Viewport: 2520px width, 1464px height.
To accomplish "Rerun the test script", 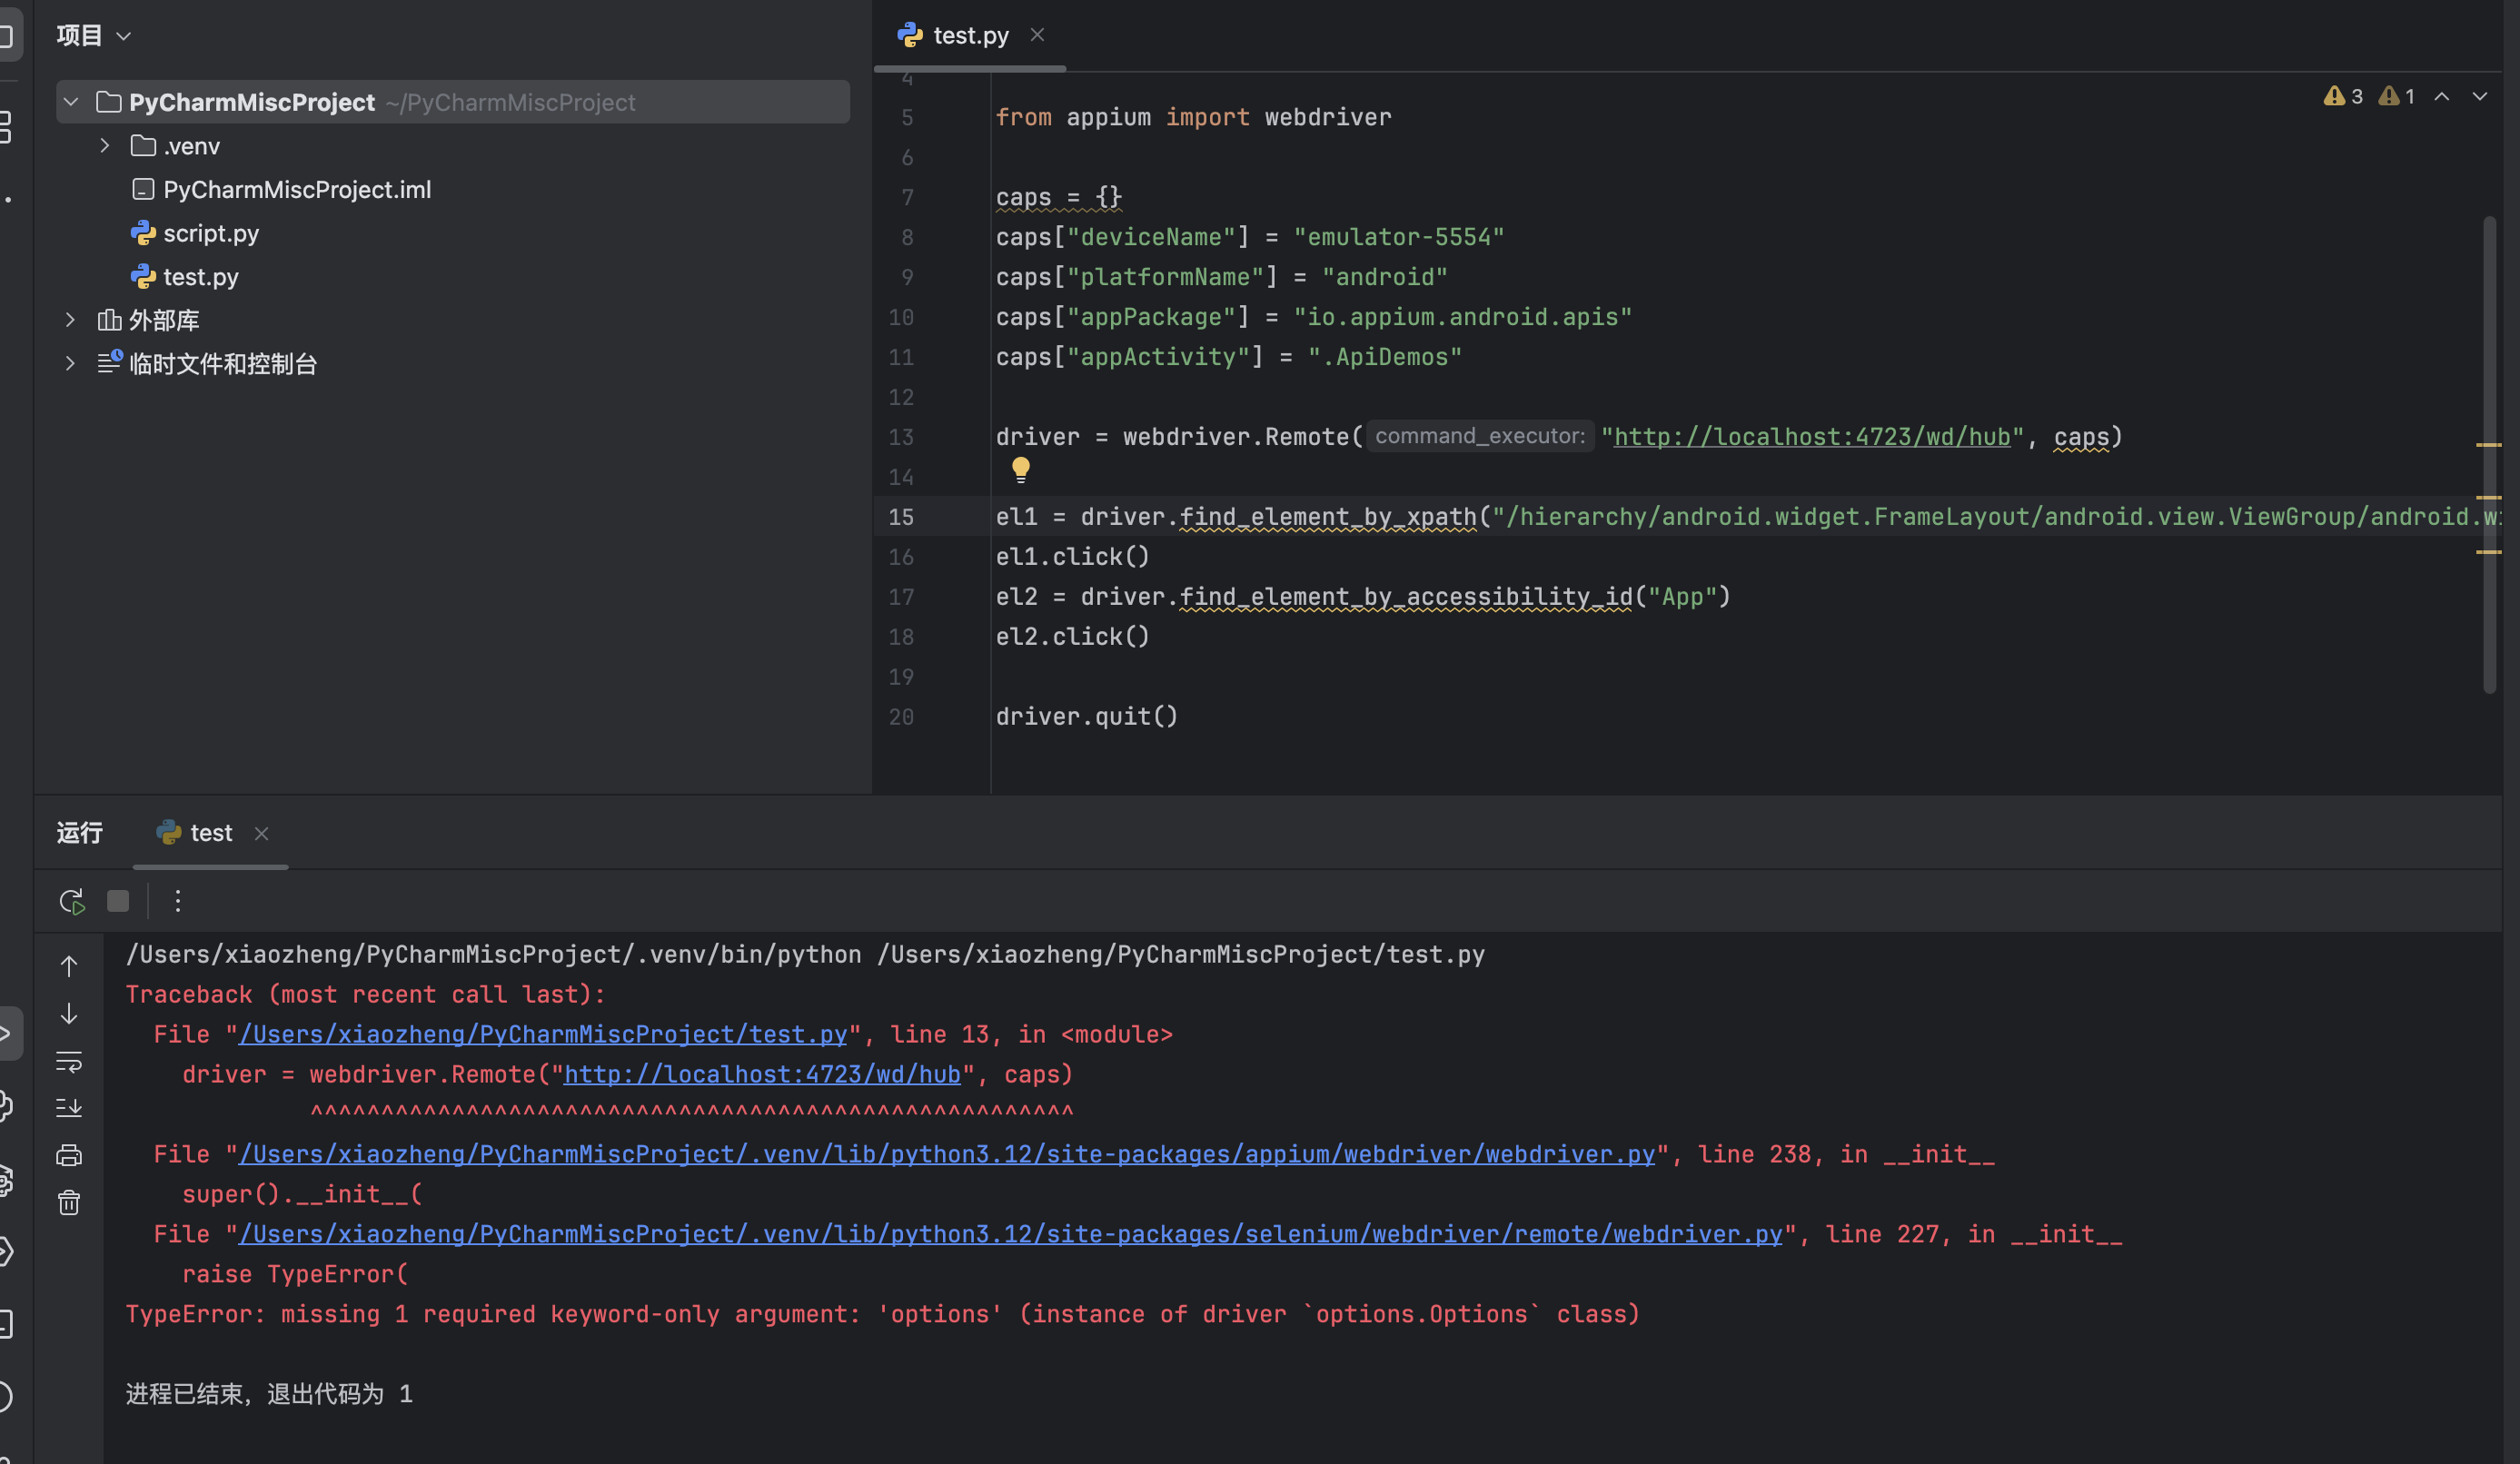I will coord(71,901).
